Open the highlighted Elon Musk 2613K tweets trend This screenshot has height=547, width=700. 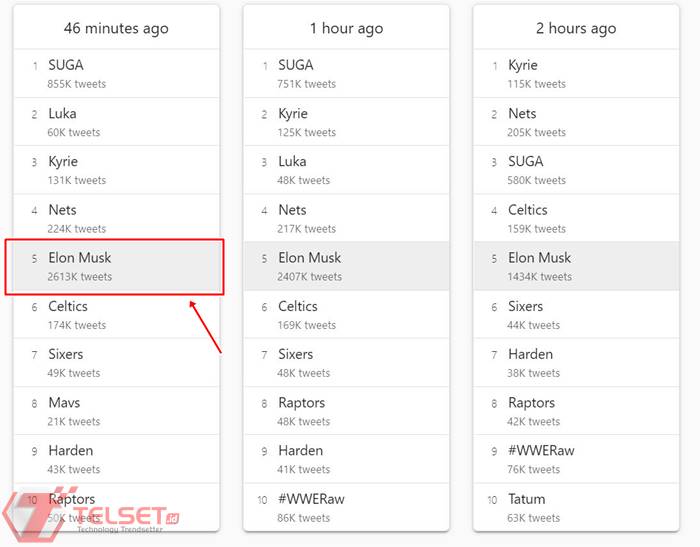coord(80,258)
